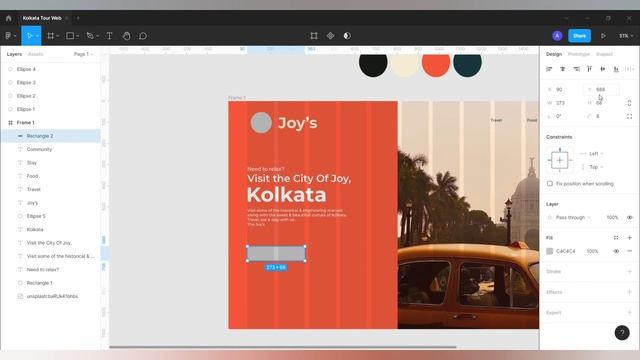Click the Share button
The width and height of the screenshot is (640, 360).
580,36
